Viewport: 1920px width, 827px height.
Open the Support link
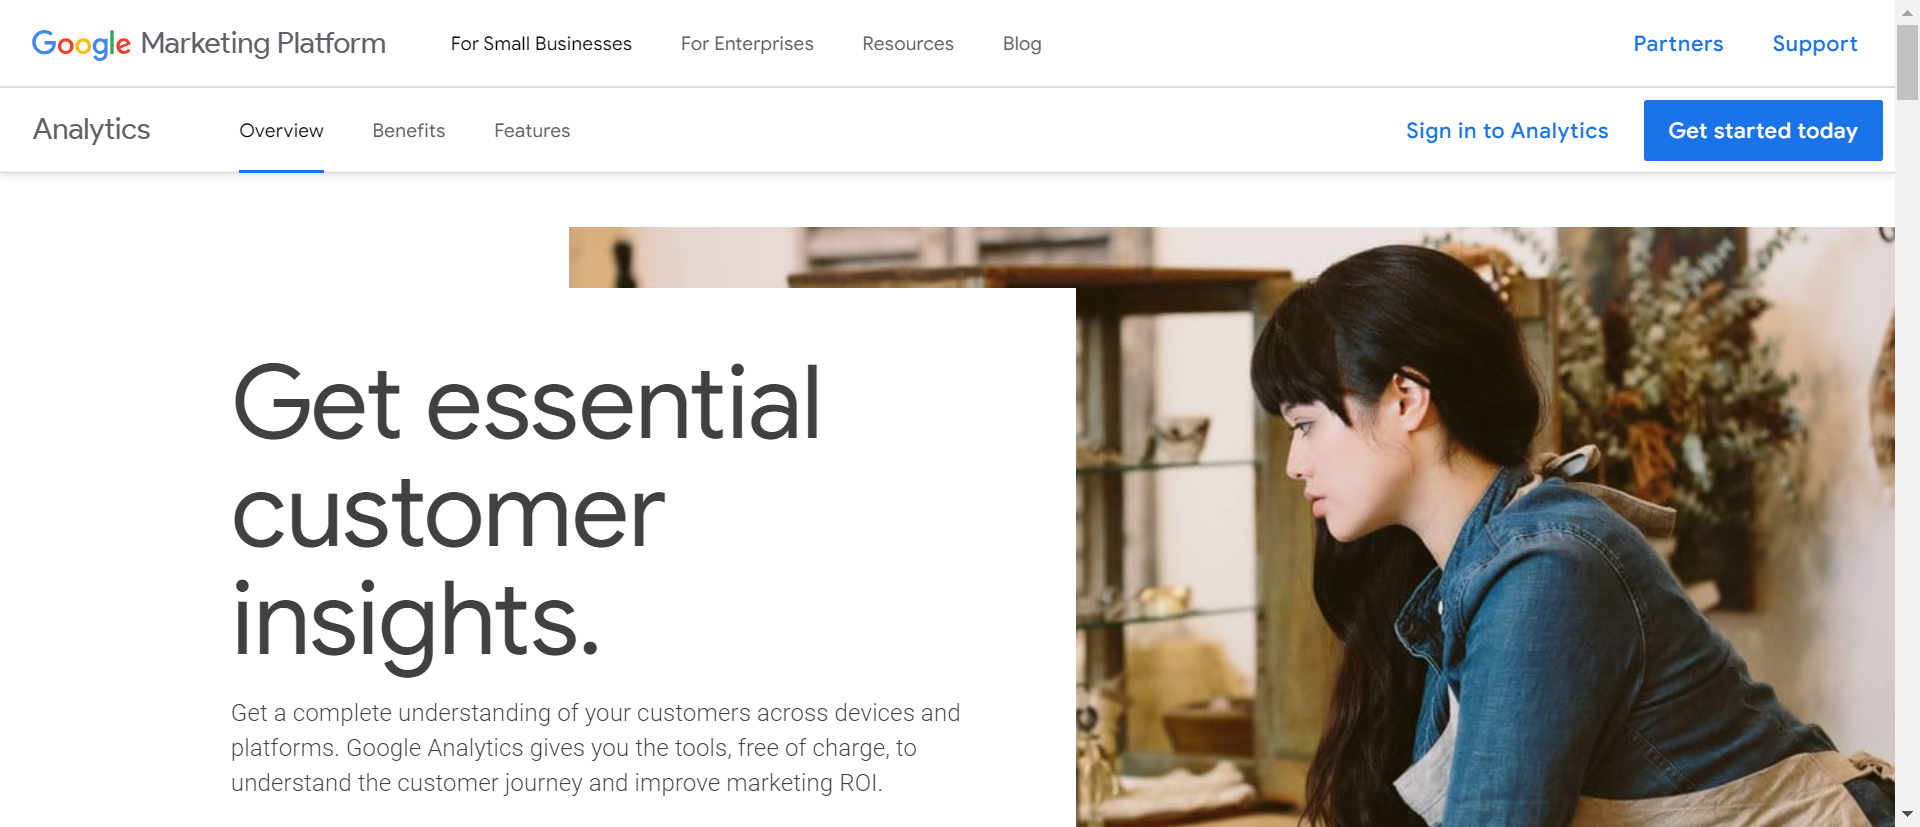tap(1815, 44)
